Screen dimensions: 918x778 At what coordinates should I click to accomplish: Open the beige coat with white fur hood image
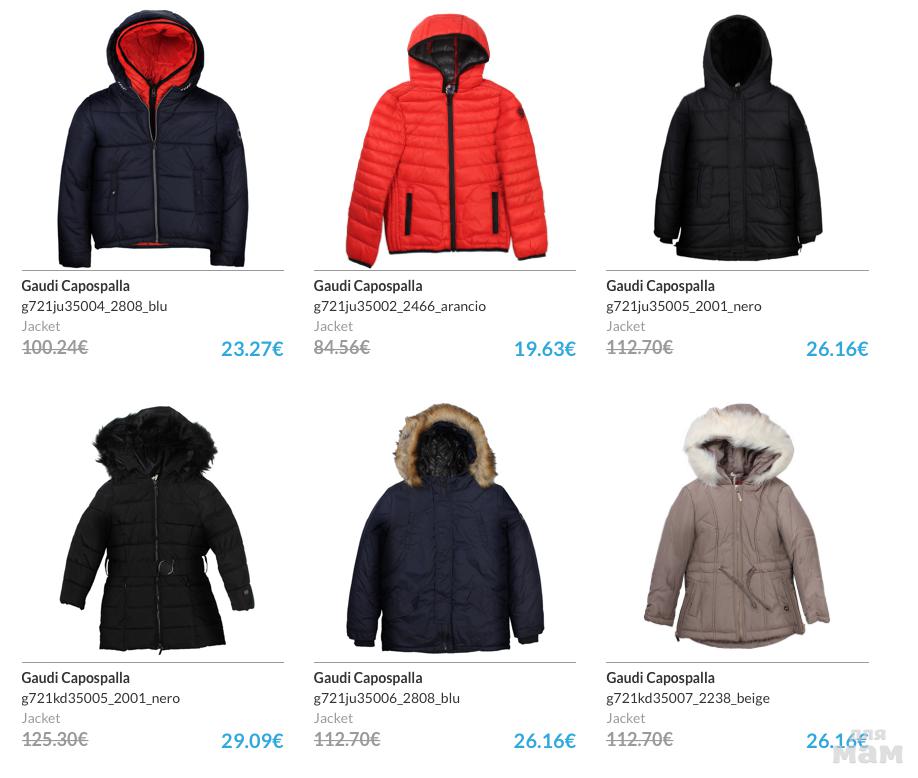737,525
